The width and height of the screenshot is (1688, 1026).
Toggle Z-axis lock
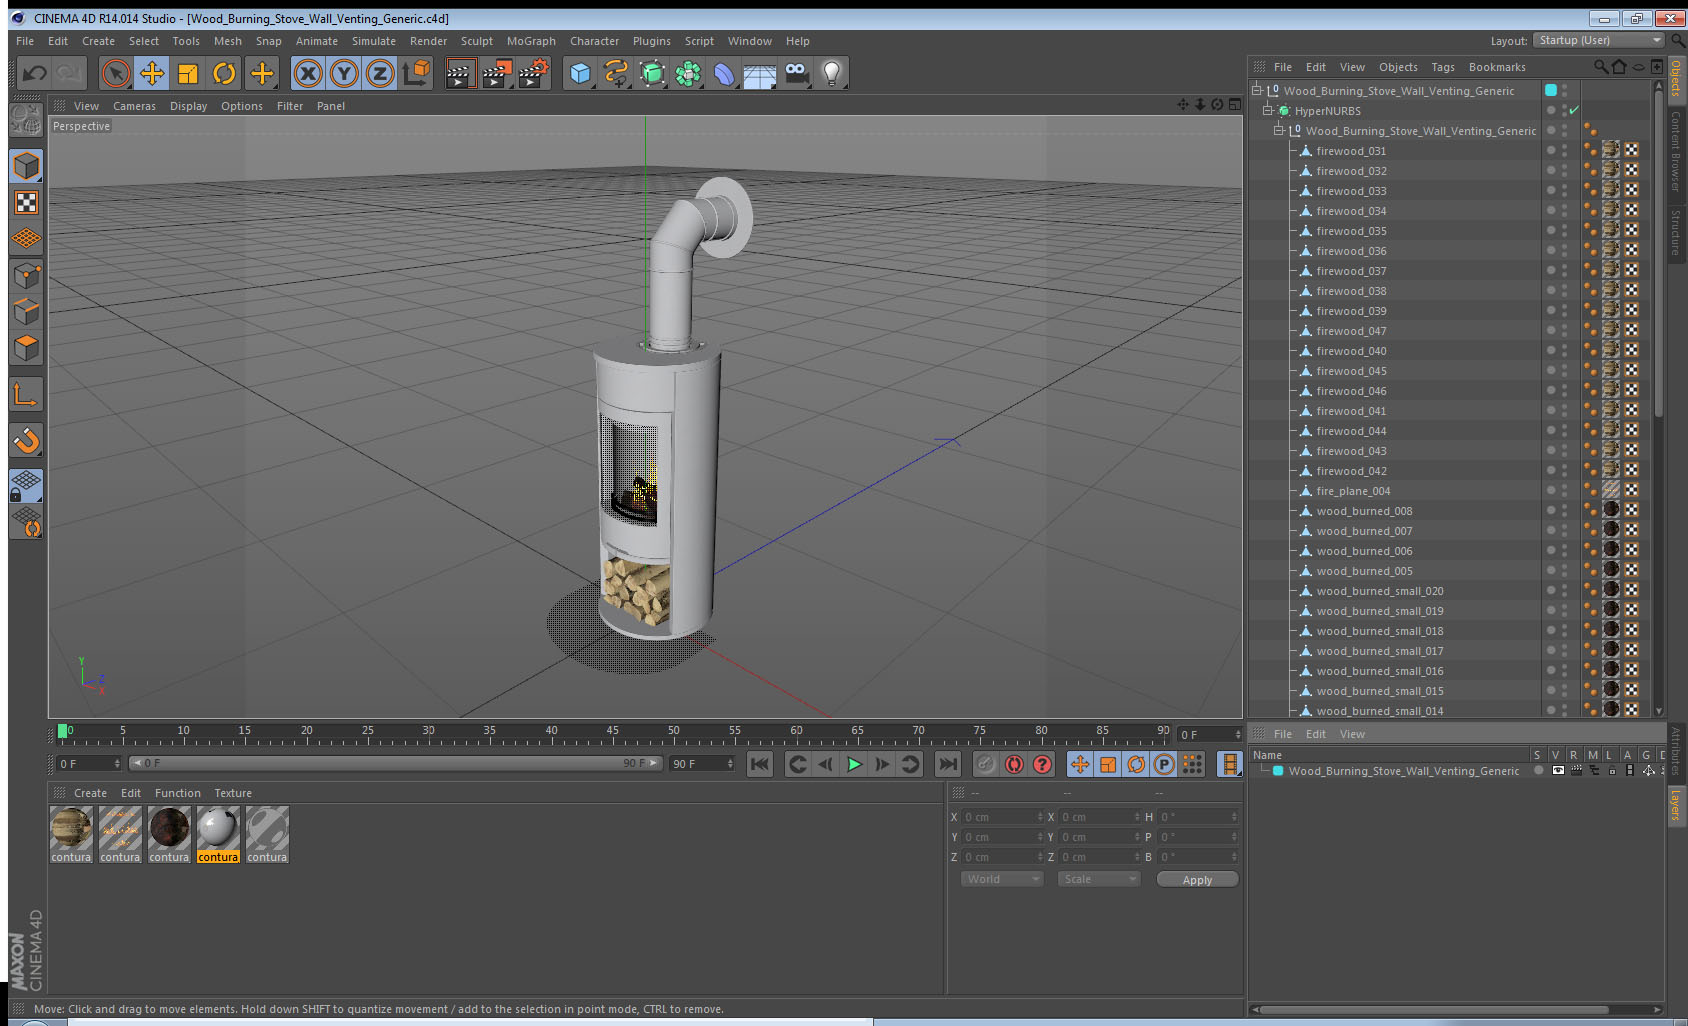(380, 73)
